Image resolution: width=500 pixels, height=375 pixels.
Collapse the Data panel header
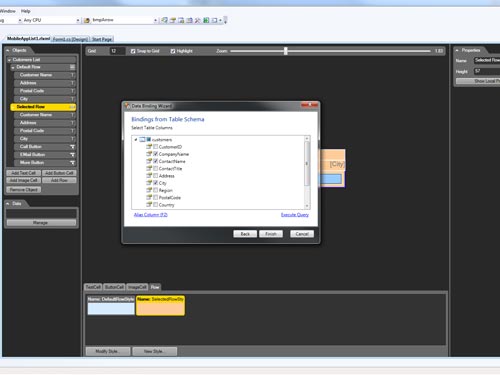tap(7, 203)
